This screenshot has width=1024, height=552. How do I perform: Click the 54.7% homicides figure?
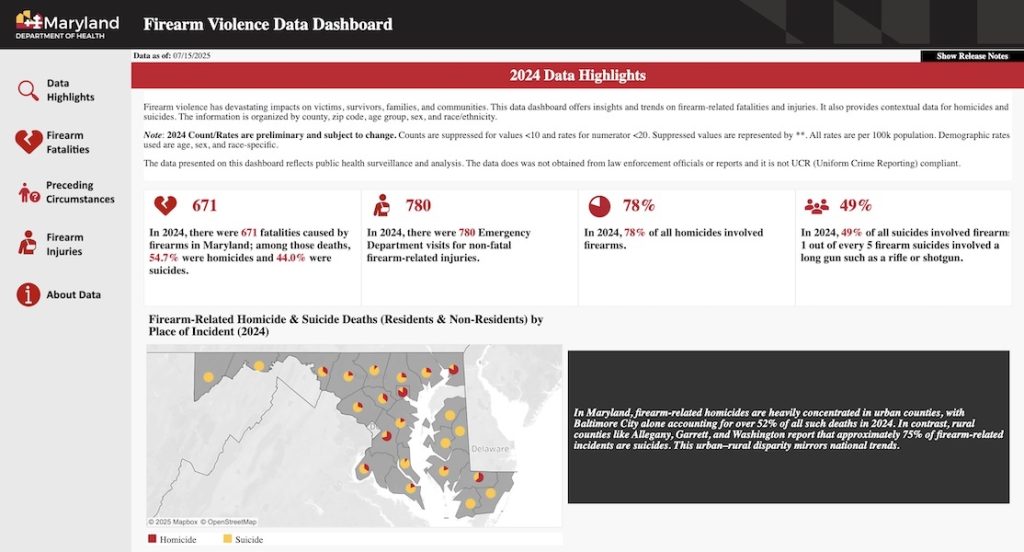[x=163, y=258]
